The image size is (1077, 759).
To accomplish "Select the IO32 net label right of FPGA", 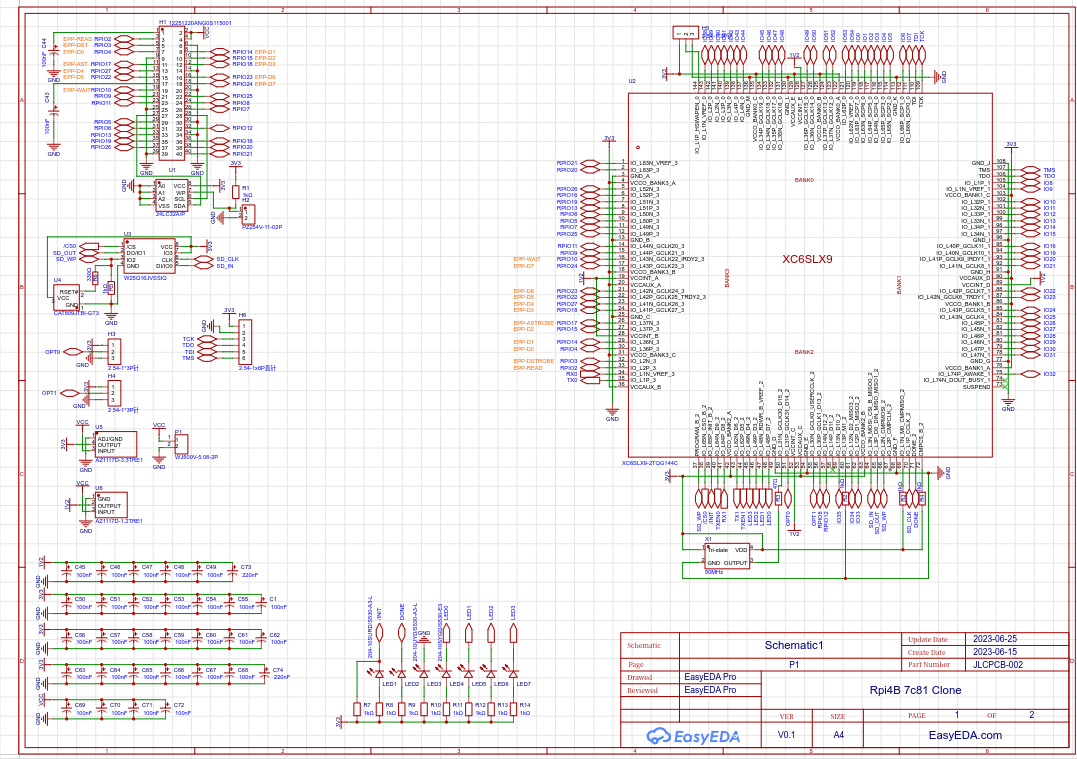I will click(1049, 374).
